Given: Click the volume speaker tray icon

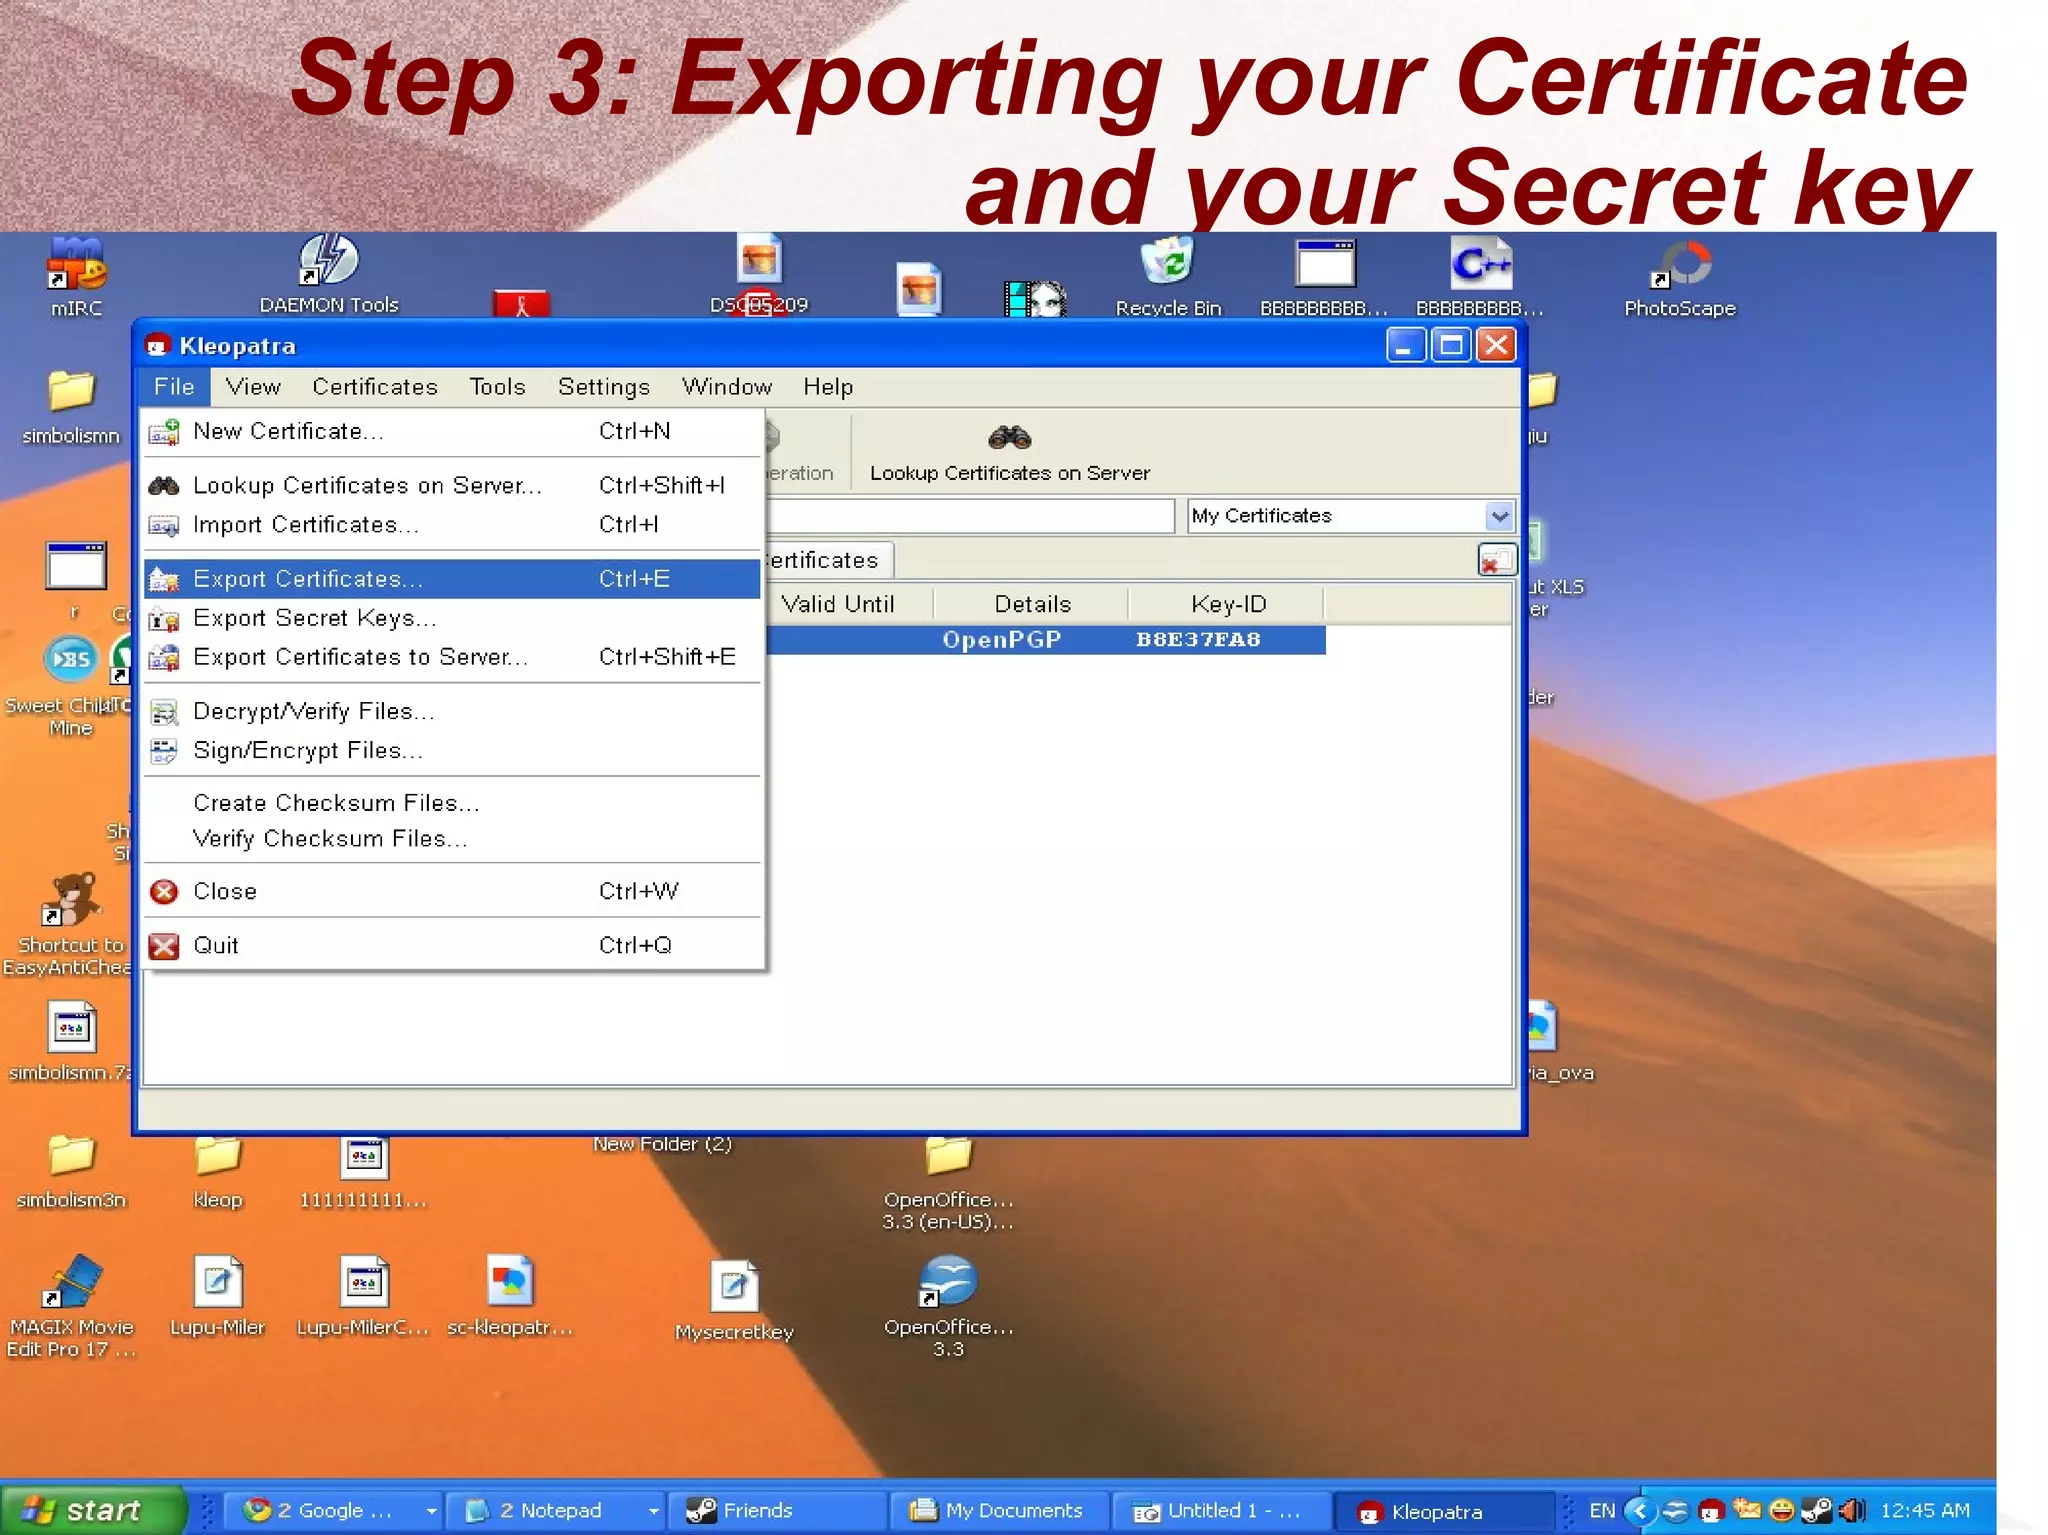Looking at the screenshot, I should tap(1851, 1510).
